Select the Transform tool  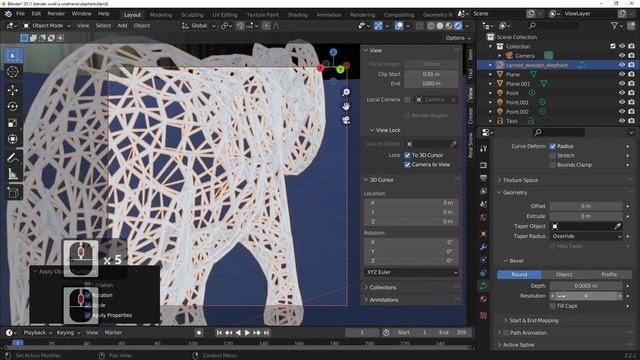point(13,139)
